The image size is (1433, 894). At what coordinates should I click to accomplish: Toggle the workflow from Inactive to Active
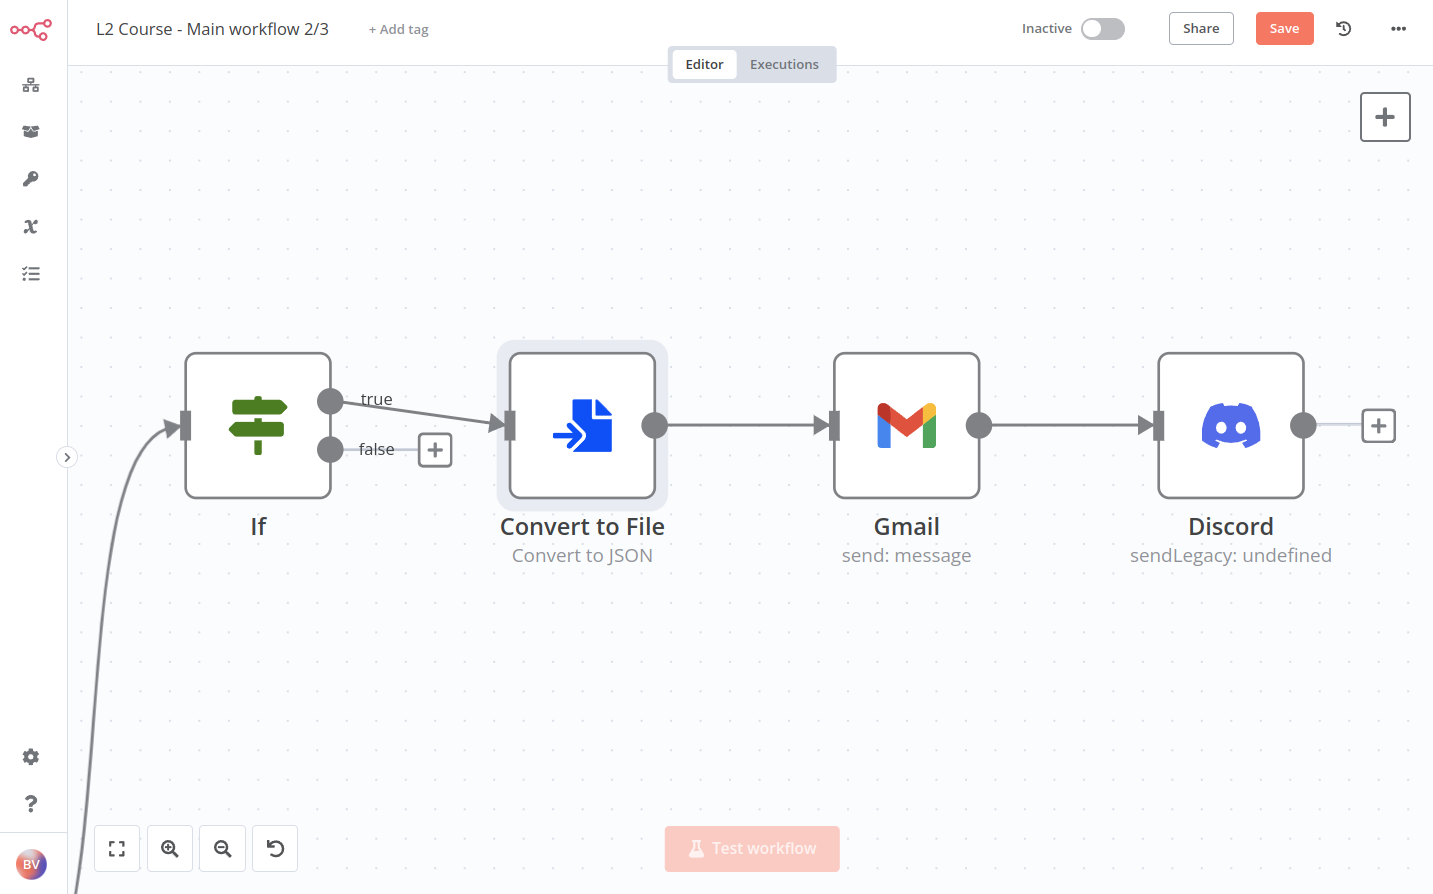pyautogui.click(x=1103, y=29)
